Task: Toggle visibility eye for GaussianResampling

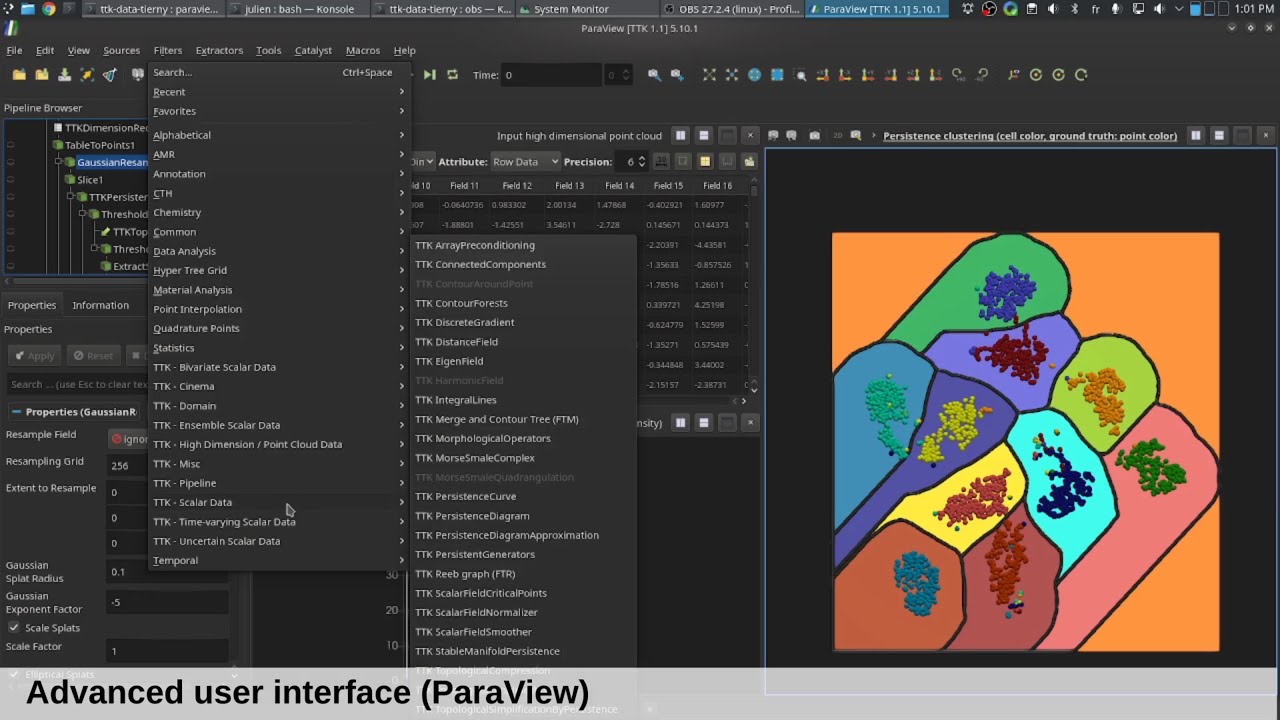Action: [x=11, y=162]
